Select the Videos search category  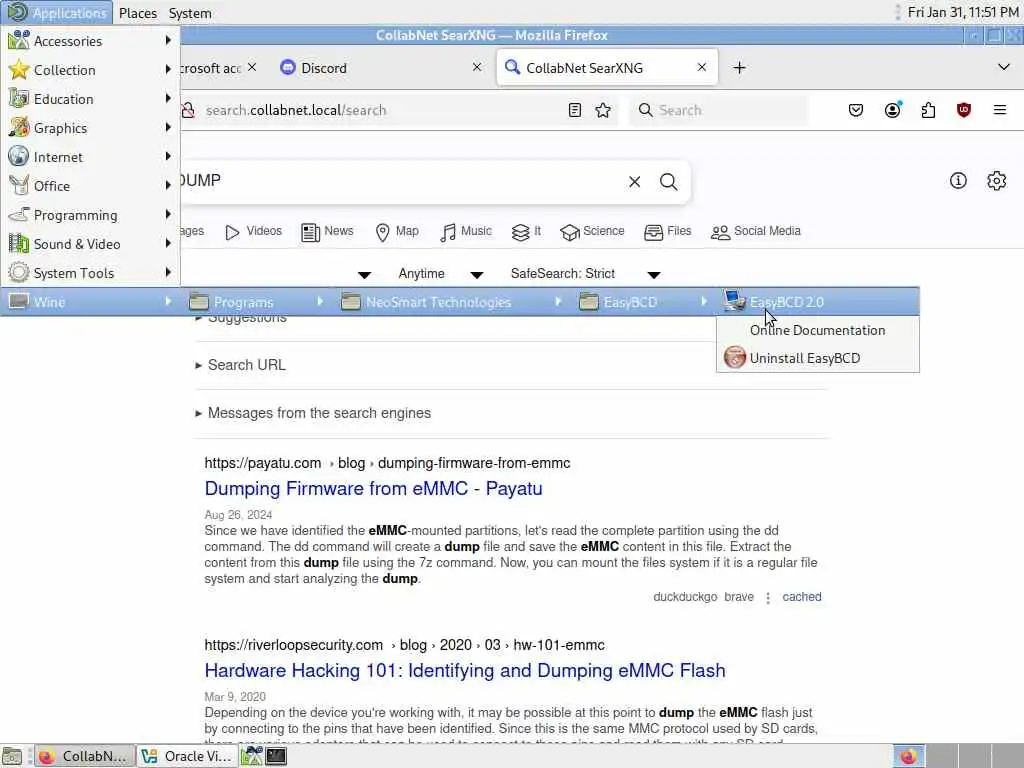tap(253, 232)
